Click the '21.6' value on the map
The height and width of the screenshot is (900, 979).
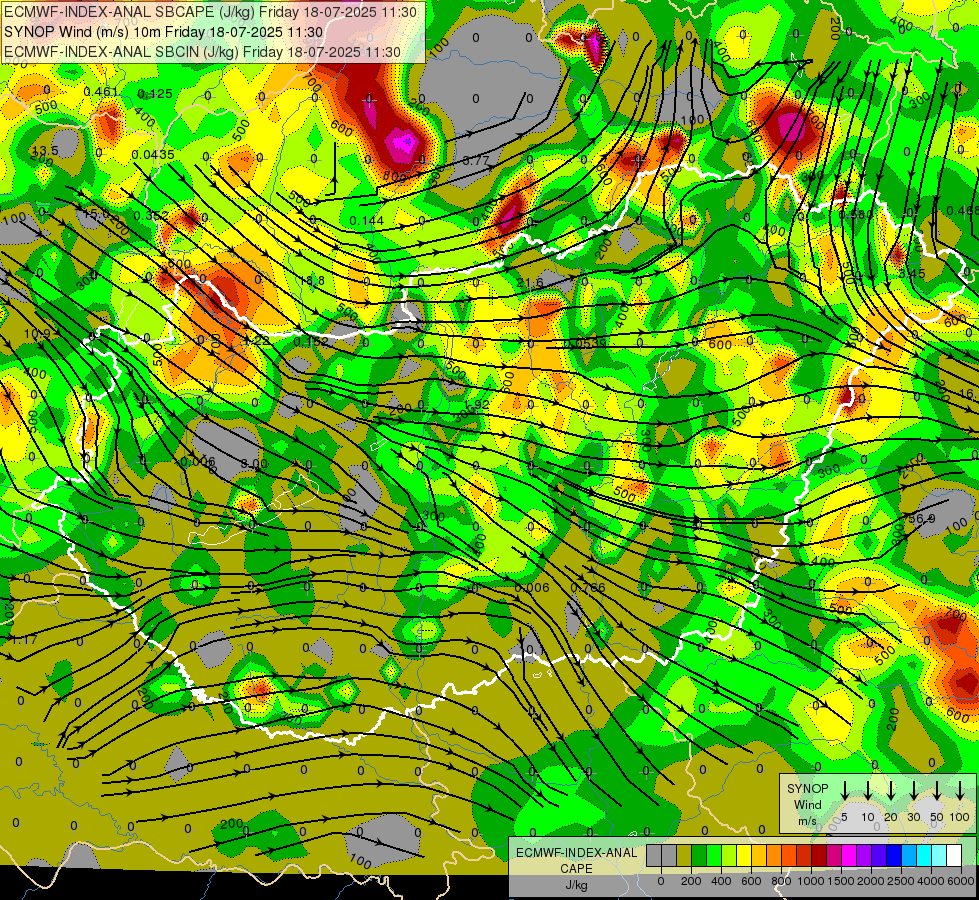point(530,283)
